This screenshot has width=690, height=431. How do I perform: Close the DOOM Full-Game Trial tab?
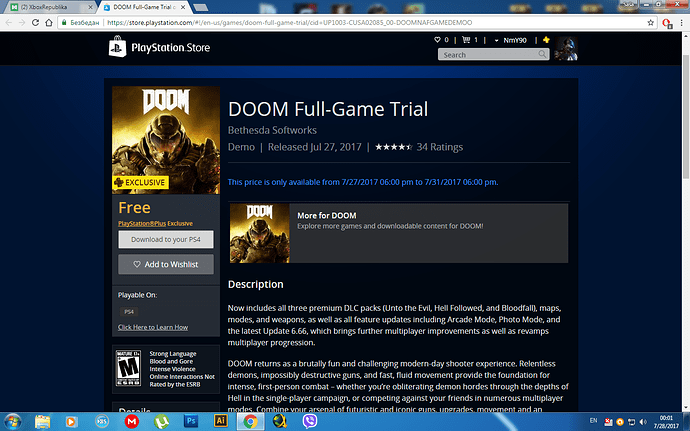184,7
